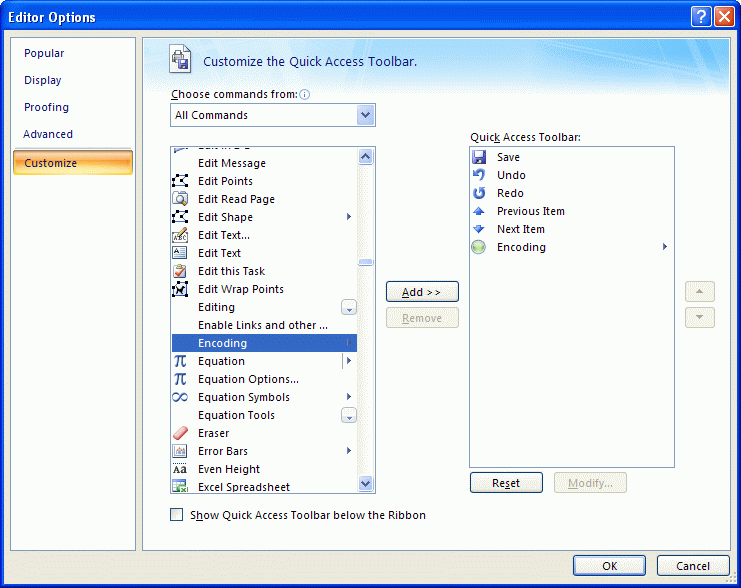Click the help question mark in title bar
Image resolution: width=741 pixels, height=588 pixels.
point(700,16)
